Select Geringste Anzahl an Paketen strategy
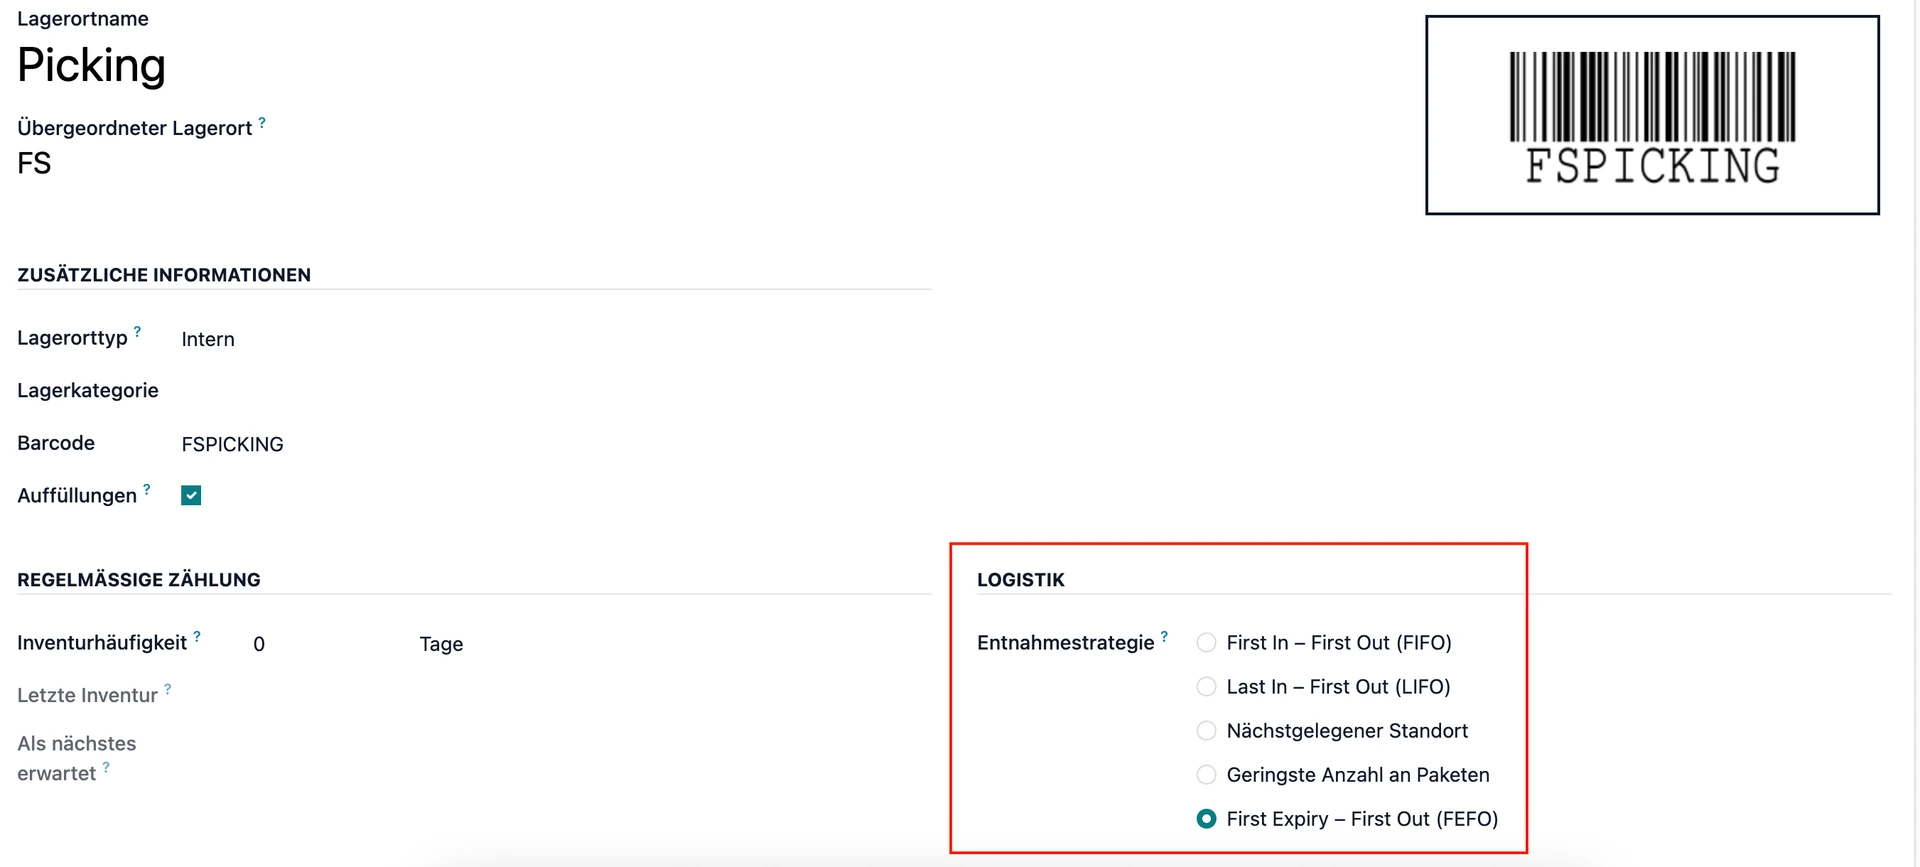The width and height of the screenshot is (1920, 867). click(x=1206, y=774)
